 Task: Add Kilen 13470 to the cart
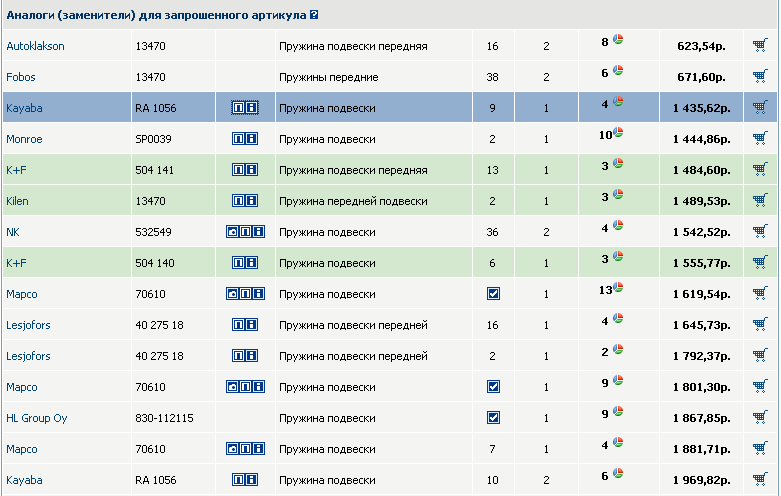point(760,201)
